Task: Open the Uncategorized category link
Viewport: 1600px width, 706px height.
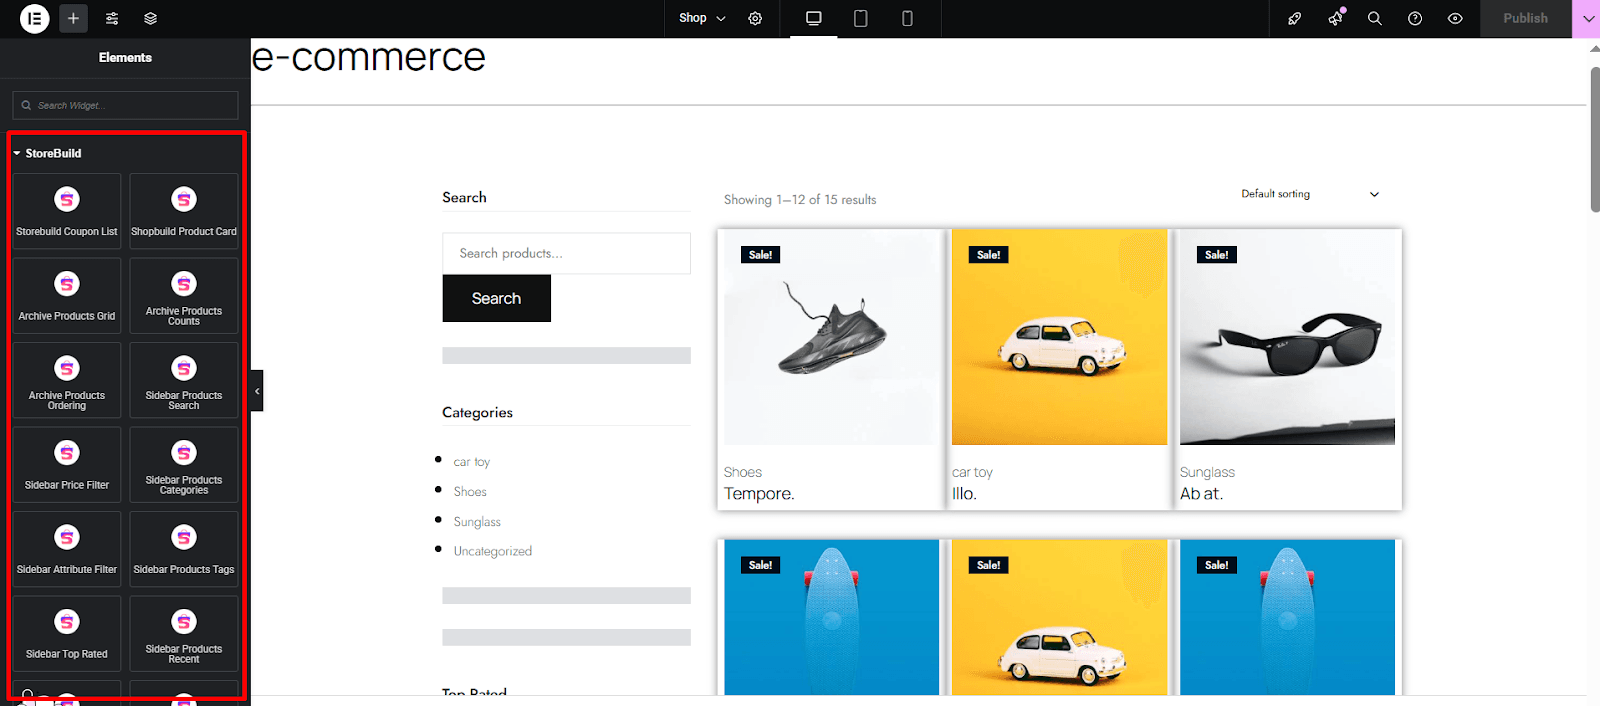Action: pos(493,551)
